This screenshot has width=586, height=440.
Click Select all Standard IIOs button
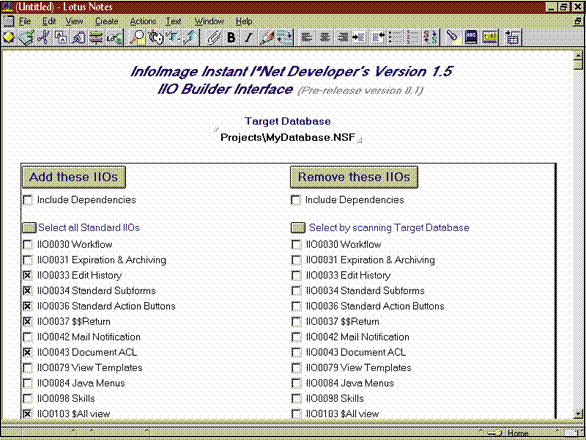(29, 228)
